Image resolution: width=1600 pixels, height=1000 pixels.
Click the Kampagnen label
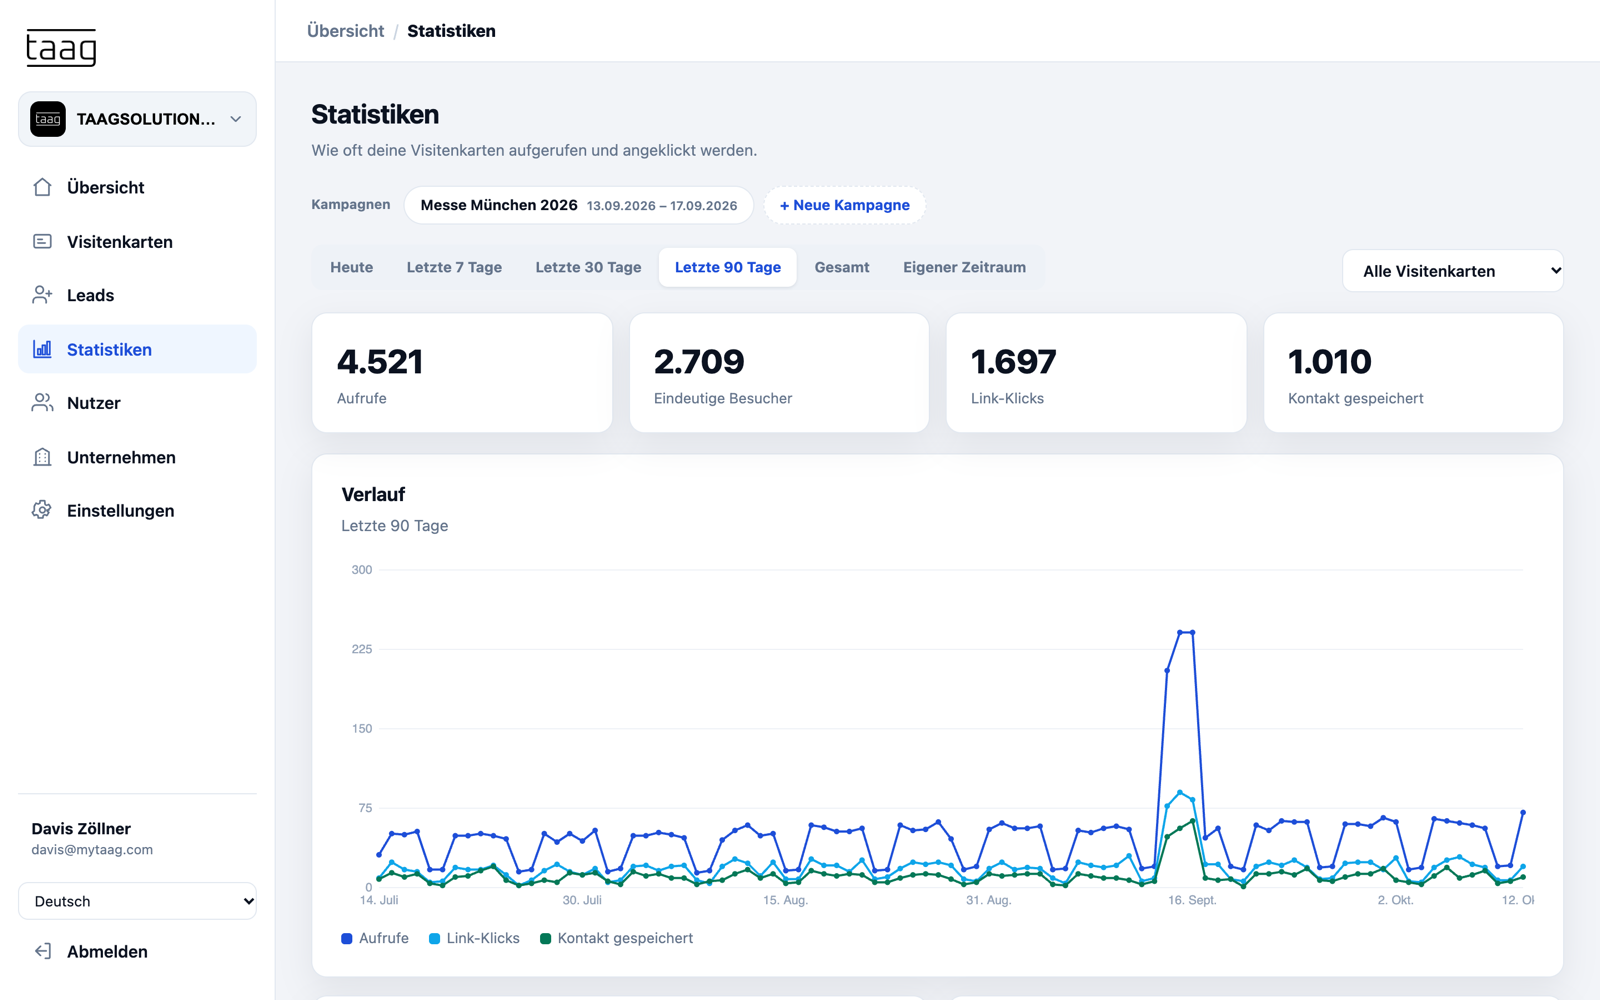(351, 204)
